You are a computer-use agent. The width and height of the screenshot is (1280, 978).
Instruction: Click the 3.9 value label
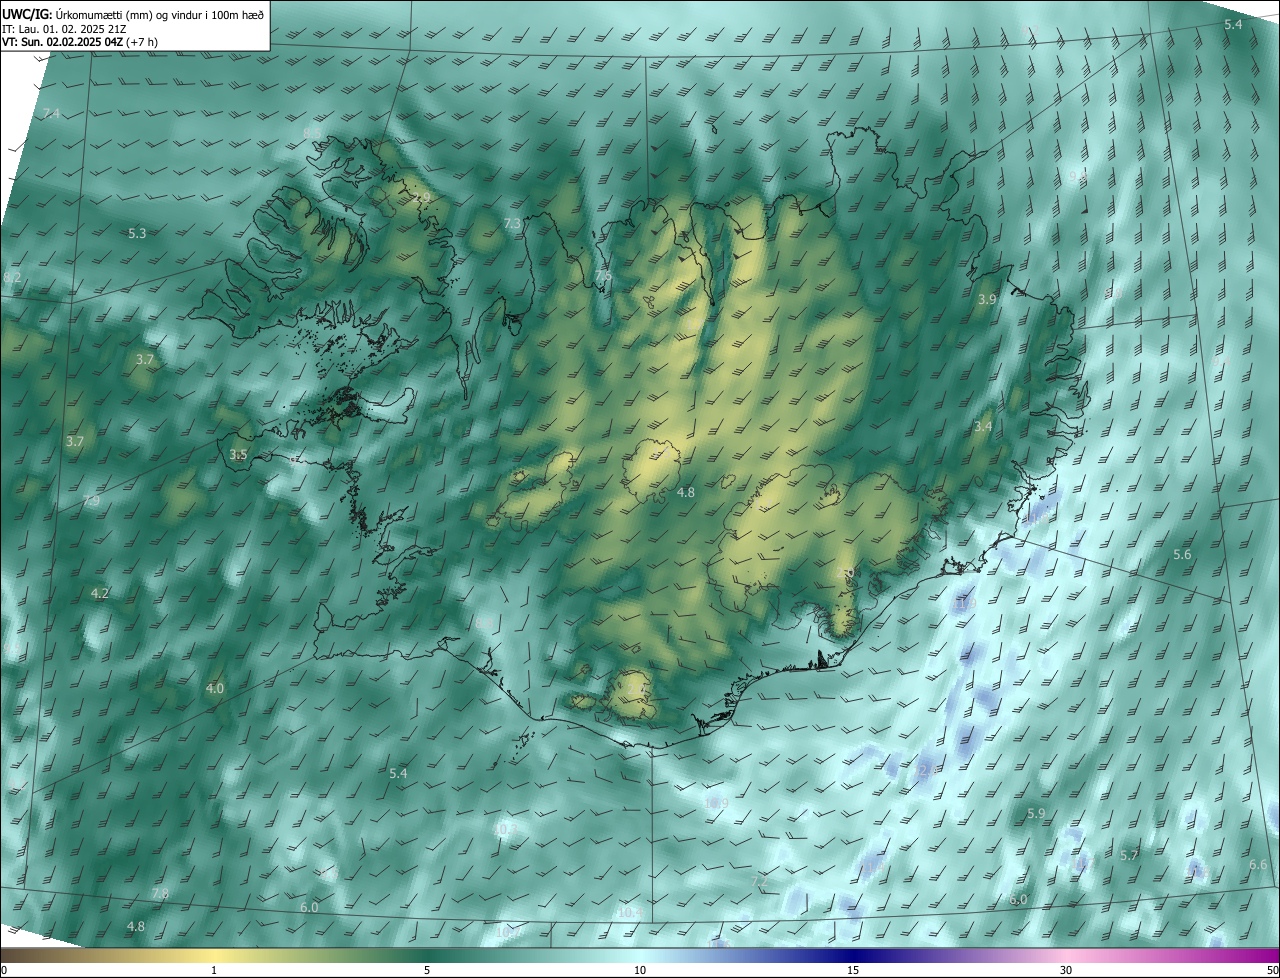987,300
